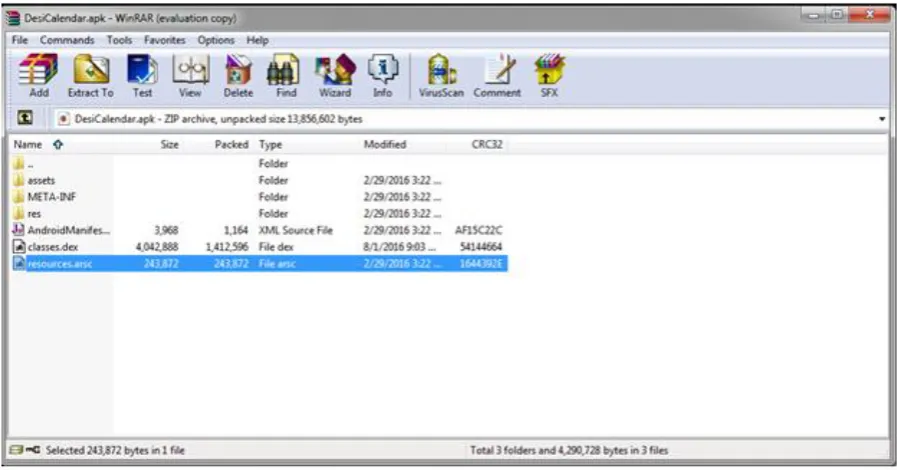The width and height of the screenshot is (897, 470).
Task: Click the META-INF folder icon
Action: tap(18, 197)
